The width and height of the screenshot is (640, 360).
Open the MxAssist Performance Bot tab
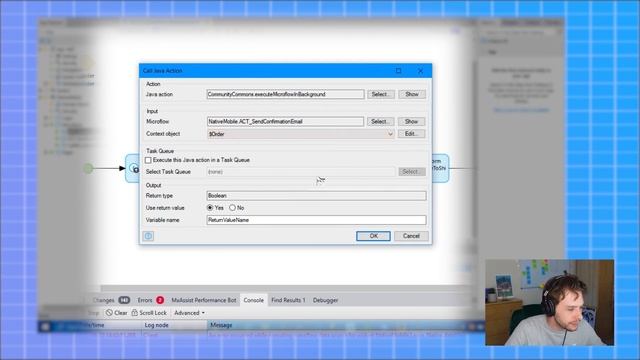(204, 300)
